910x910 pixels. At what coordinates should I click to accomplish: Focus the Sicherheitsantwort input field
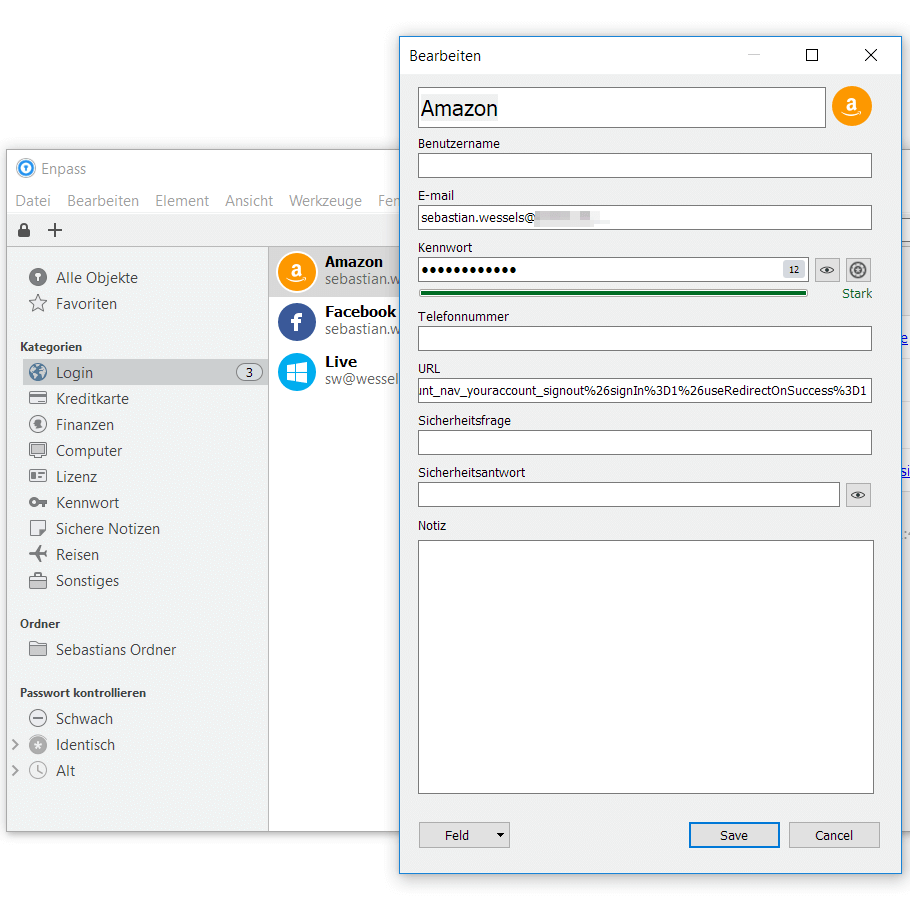click(x=629, y=495)
